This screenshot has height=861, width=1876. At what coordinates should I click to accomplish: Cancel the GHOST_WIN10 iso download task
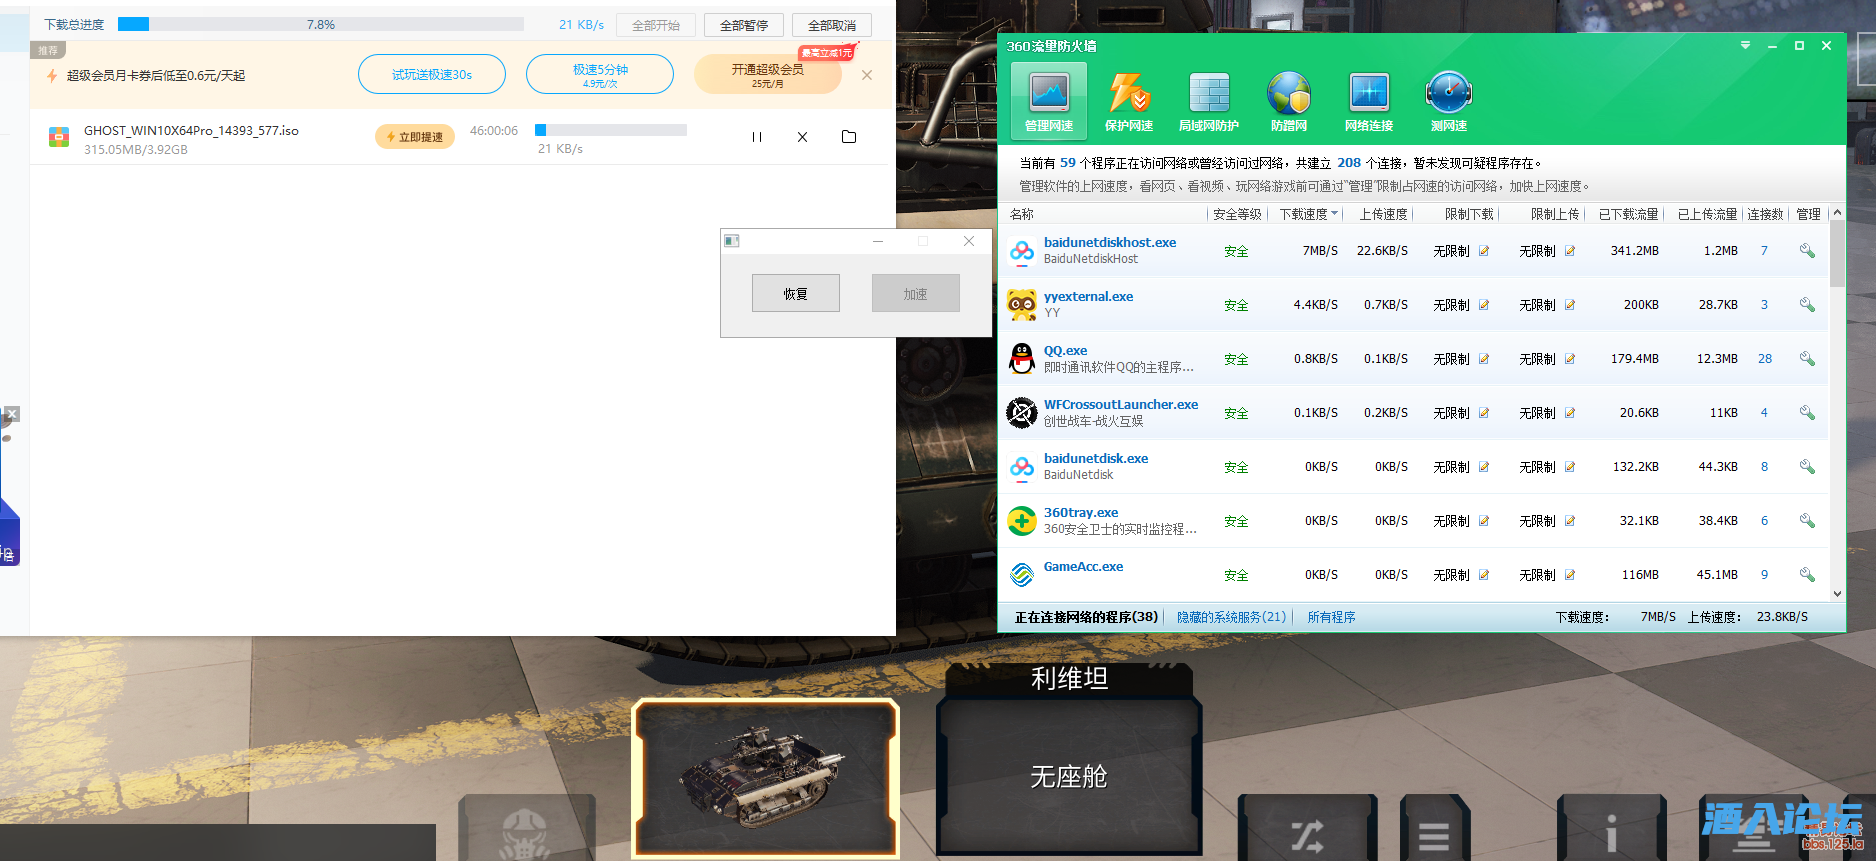click(x=802, y=137)
